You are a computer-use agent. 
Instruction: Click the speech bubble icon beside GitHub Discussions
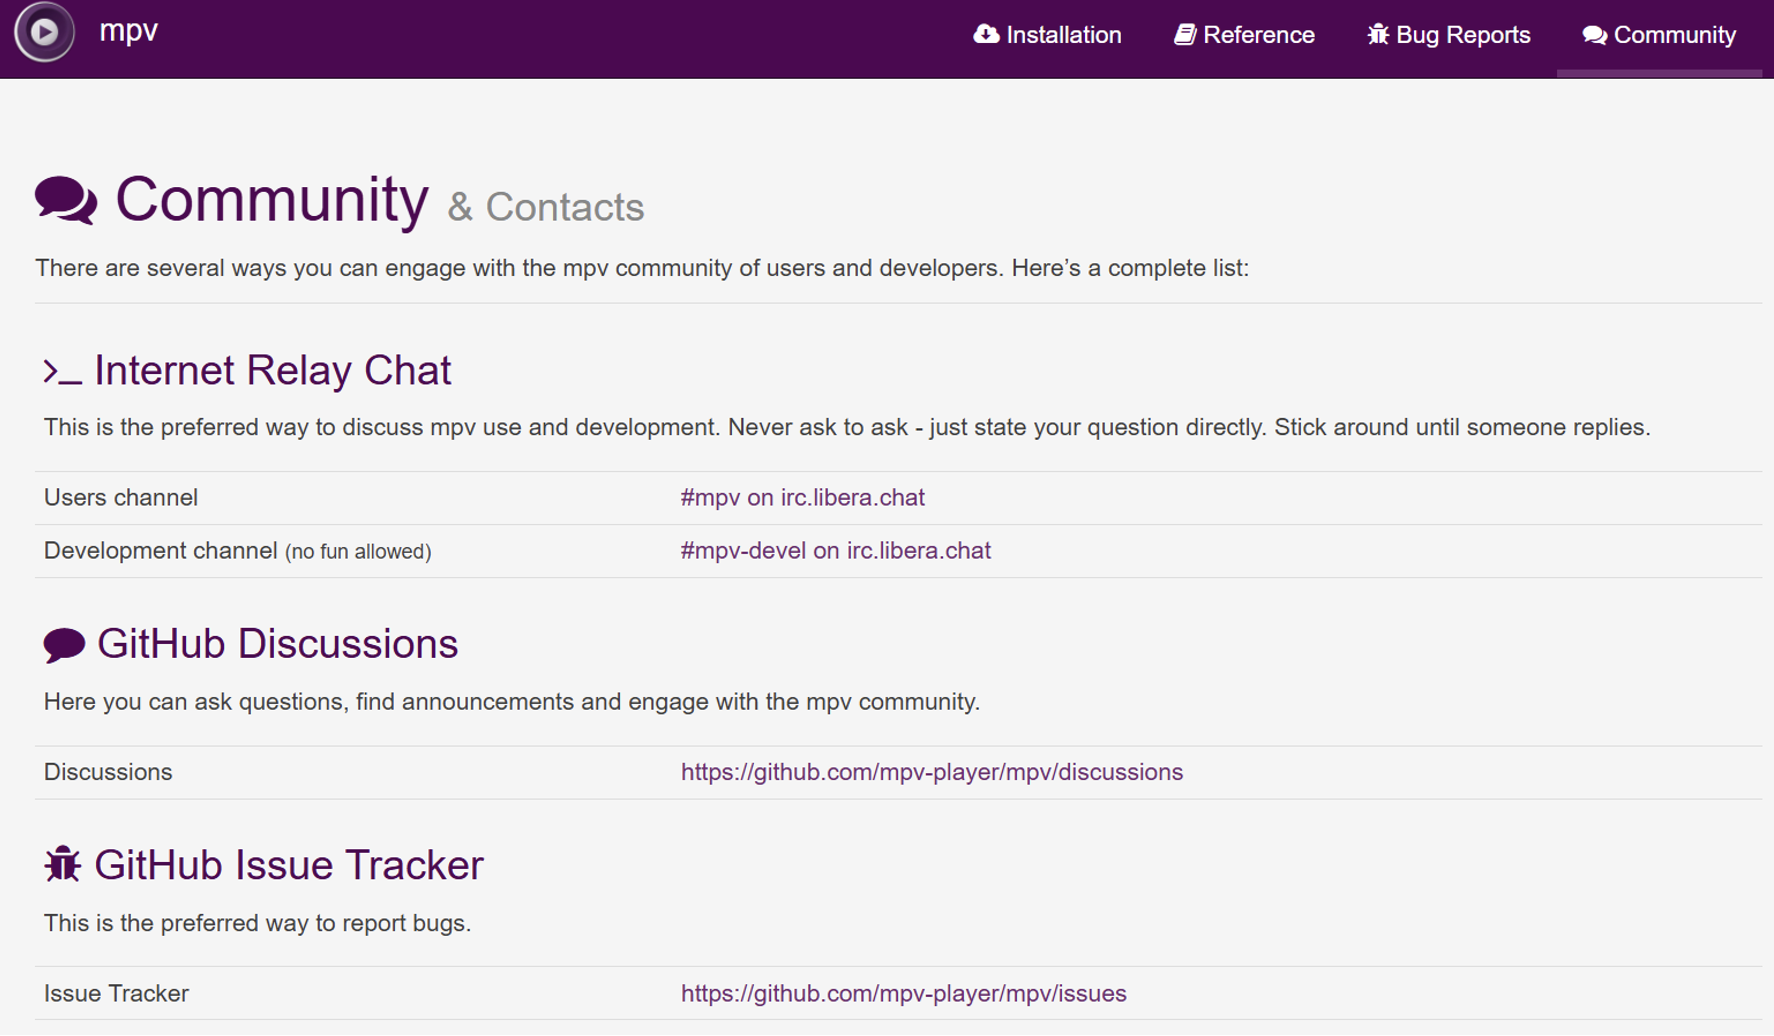pyautogui.click(x=64, y=645)
